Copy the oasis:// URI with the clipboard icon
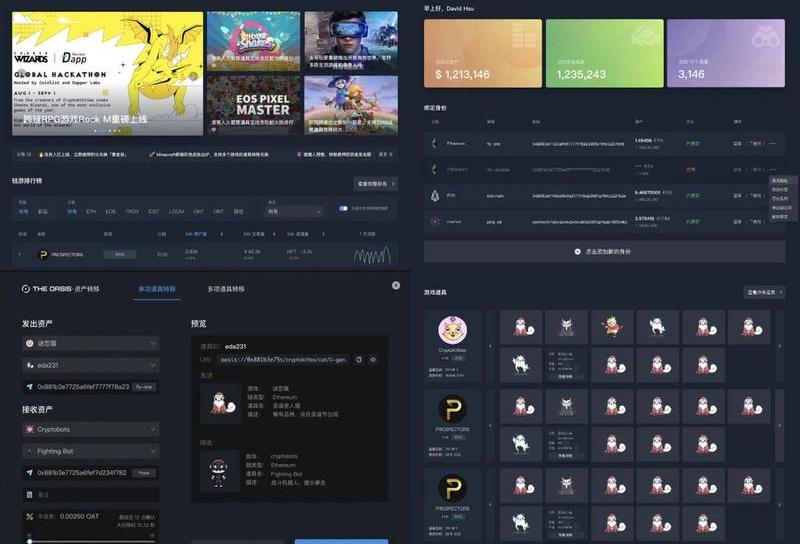800x544 pixels. click(x=359, y=360)
